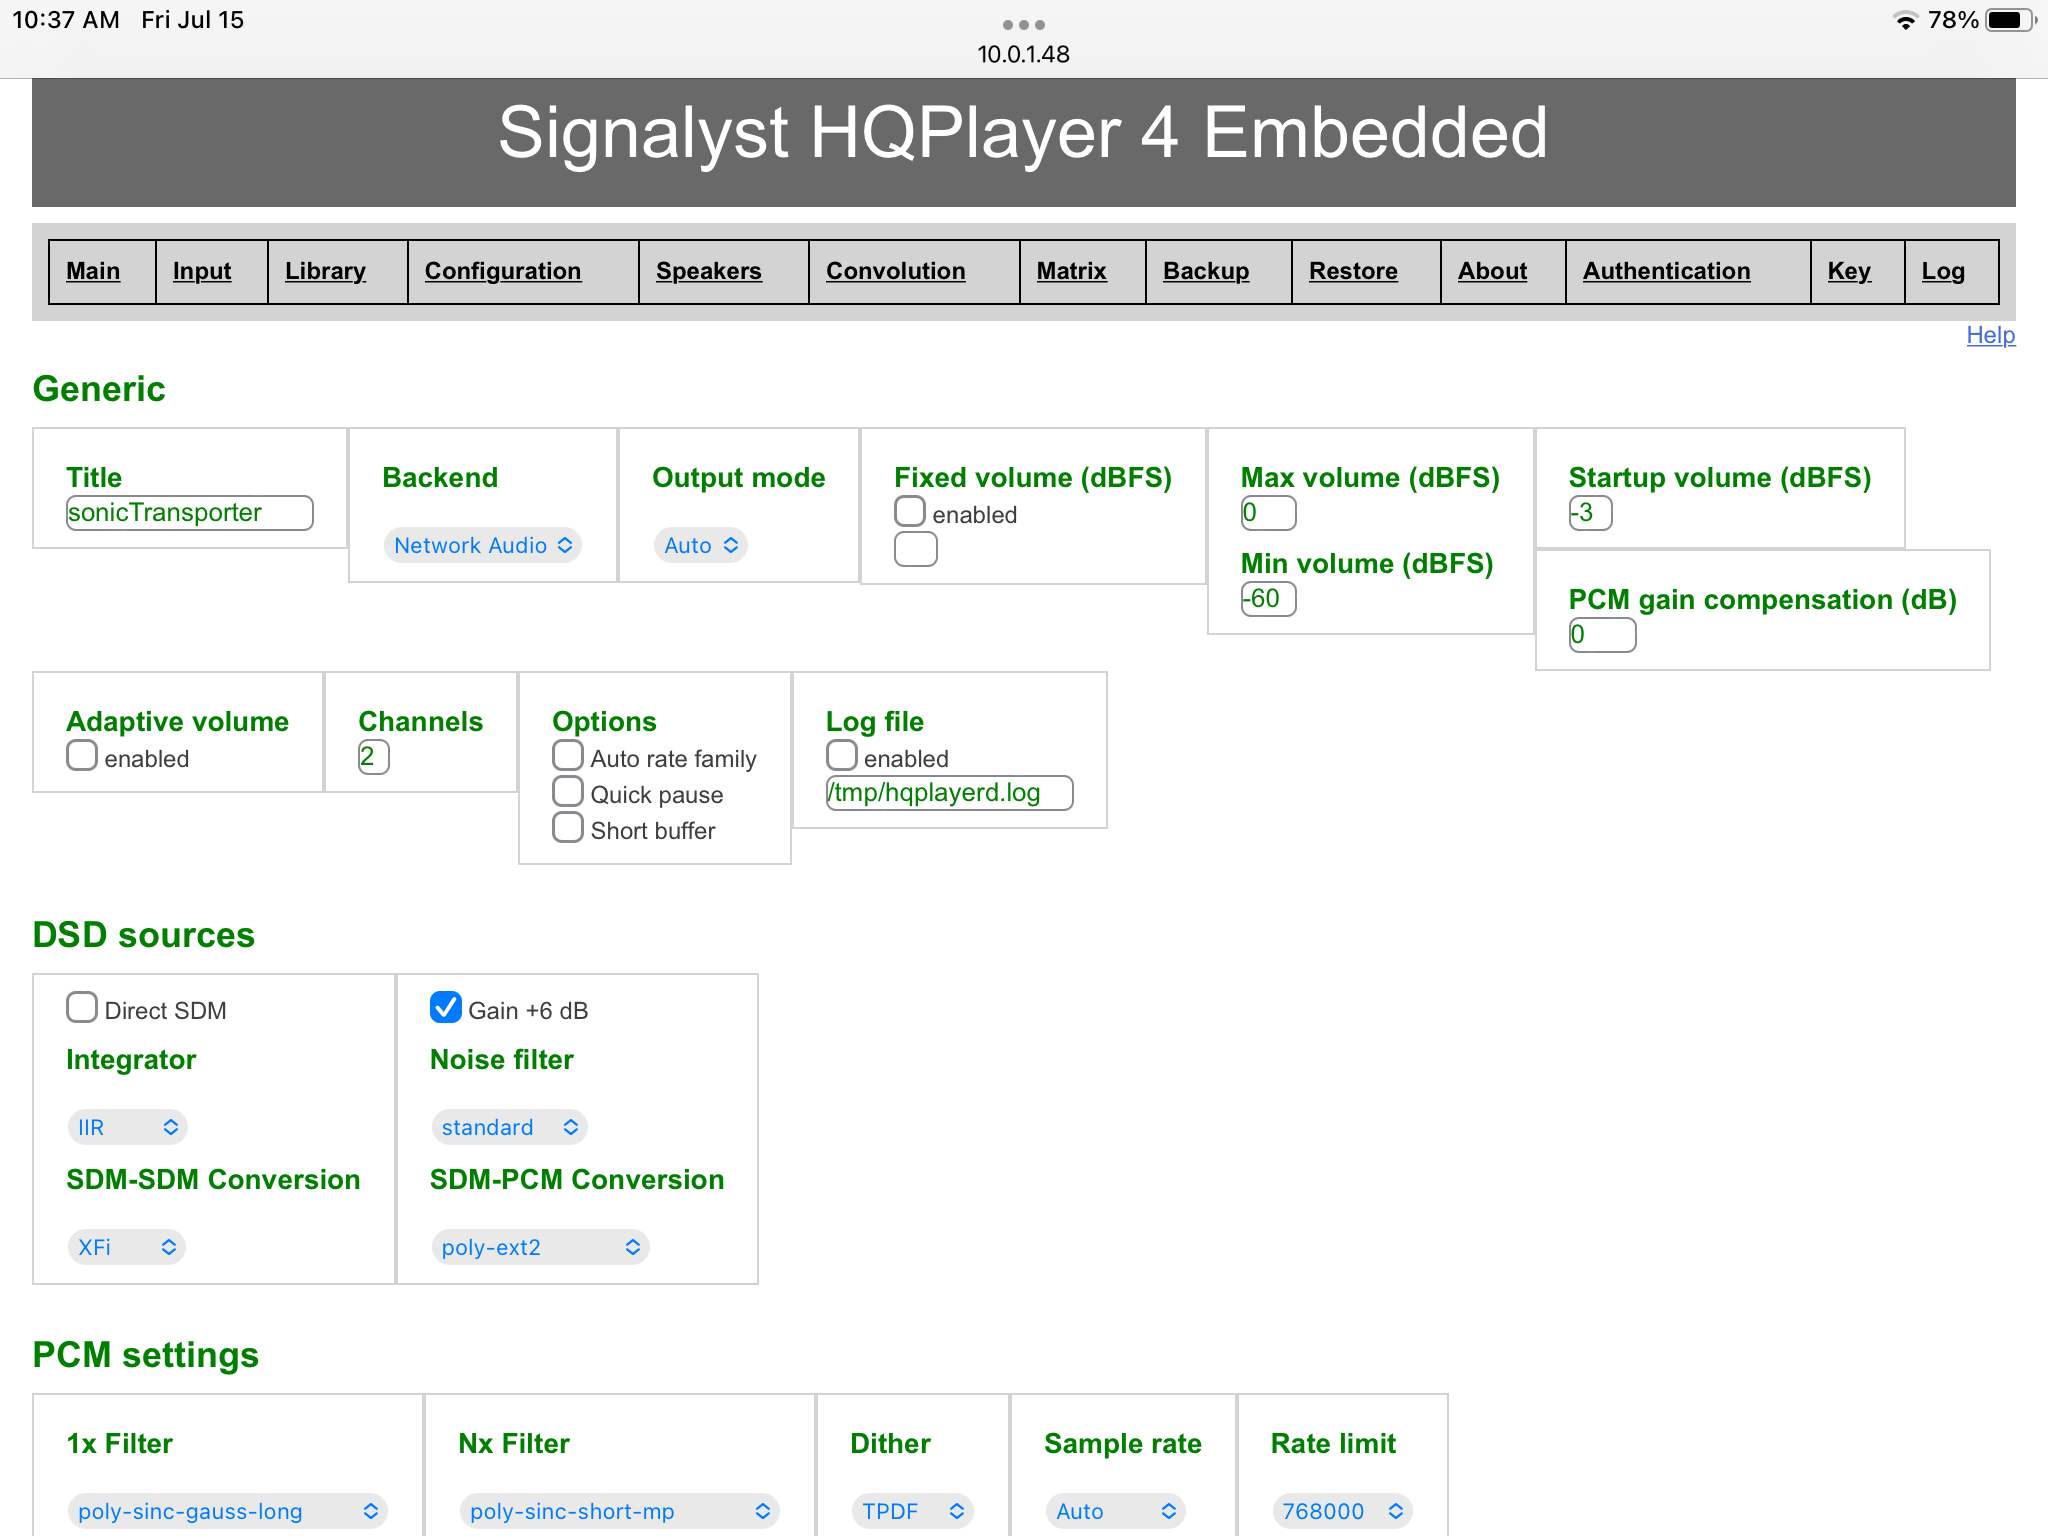Click the log file path field

pyautogui.click(x=950, y=793)
